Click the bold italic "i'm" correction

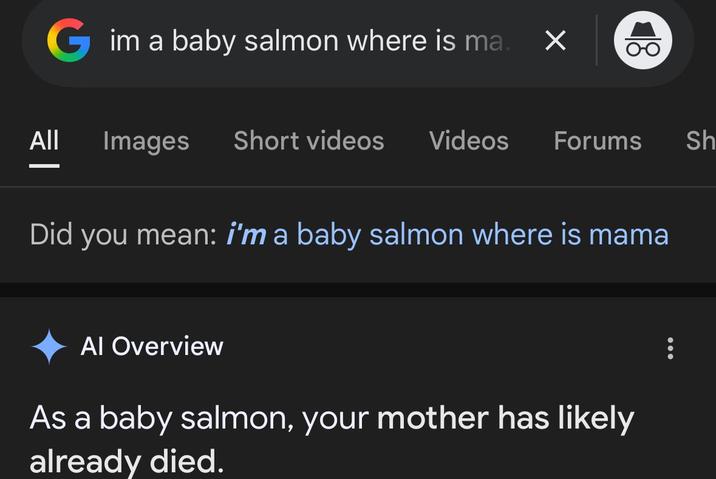pyautogui.click(x=246, y=234)
